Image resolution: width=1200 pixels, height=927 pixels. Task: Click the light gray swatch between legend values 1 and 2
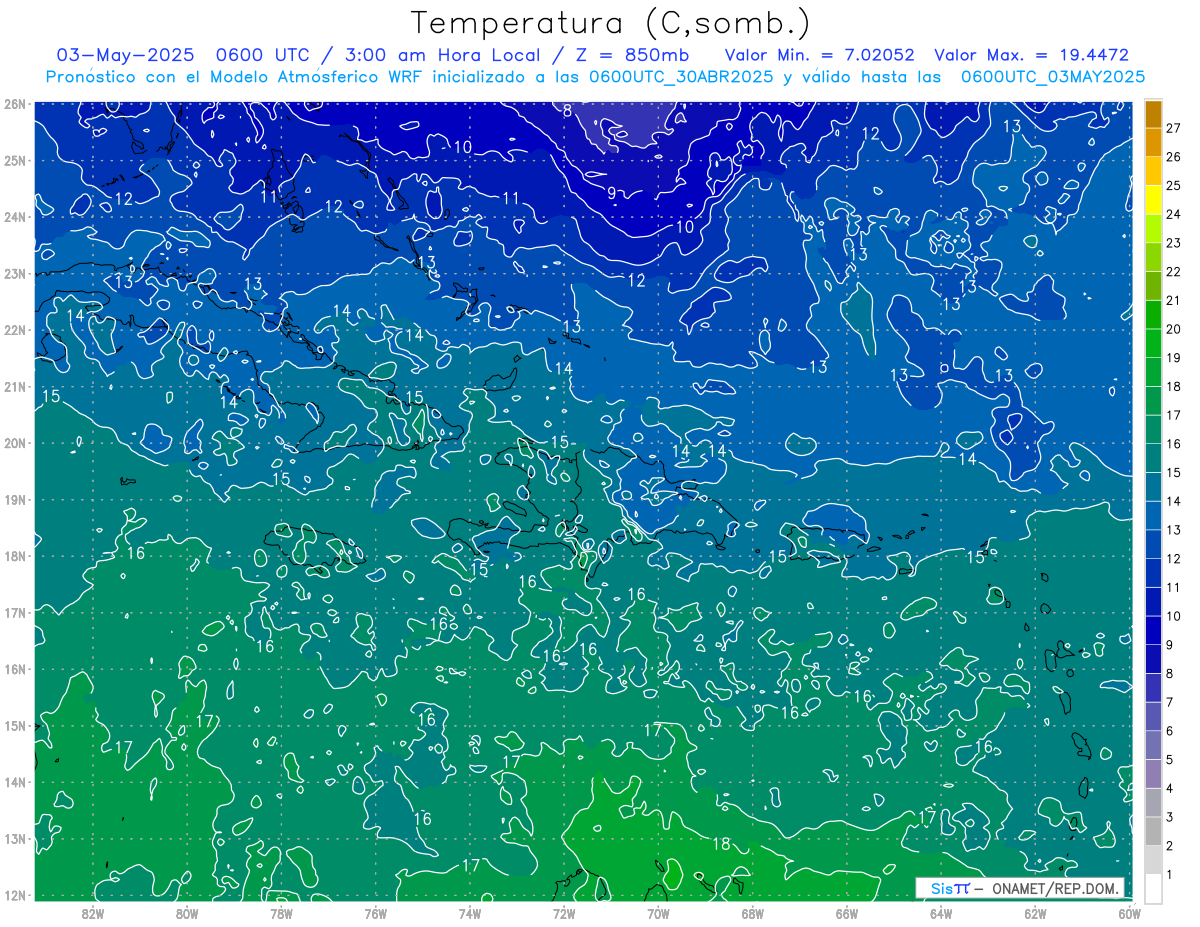tap(1154, 859)
